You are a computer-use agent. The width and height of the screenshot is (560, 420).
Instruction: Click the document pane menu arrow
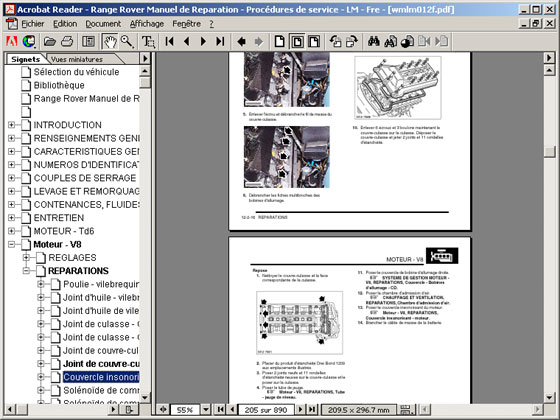tap(549, 58)
